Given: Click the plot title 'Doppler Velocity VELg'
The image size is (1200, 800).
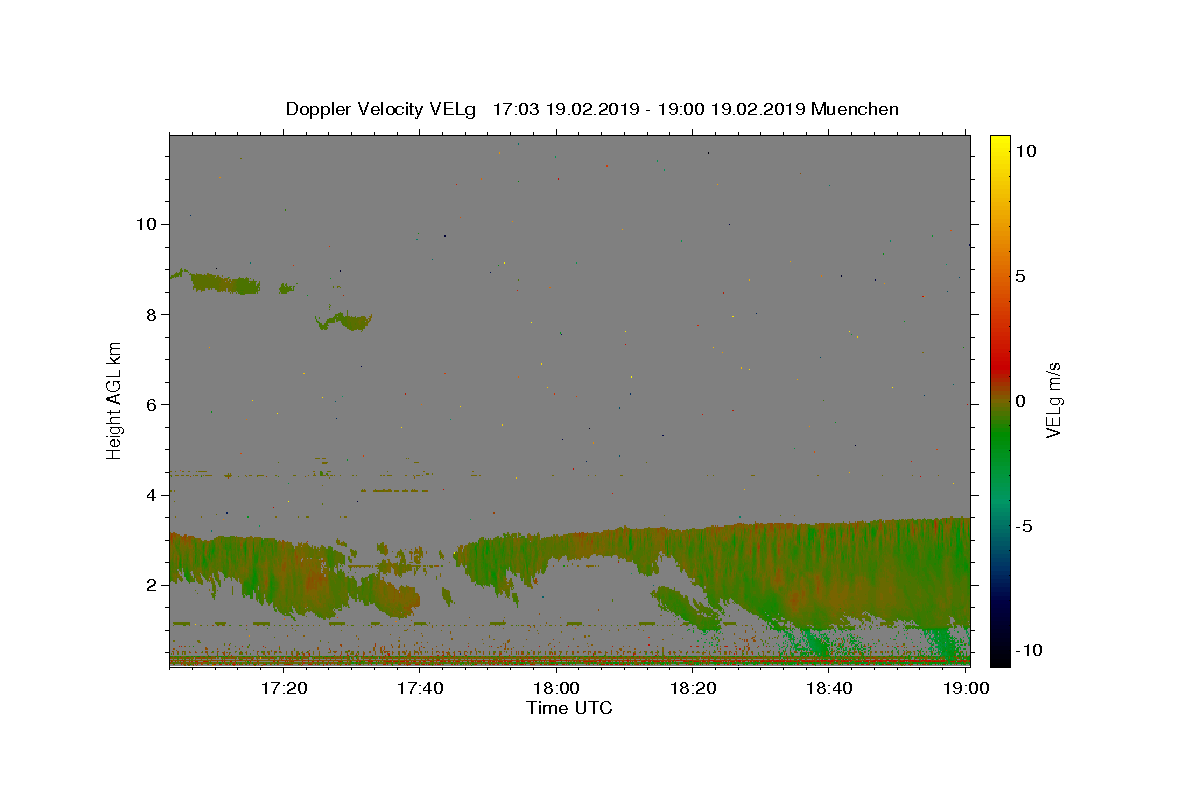Looking at the screenshot, I should [x=382, y=109].
